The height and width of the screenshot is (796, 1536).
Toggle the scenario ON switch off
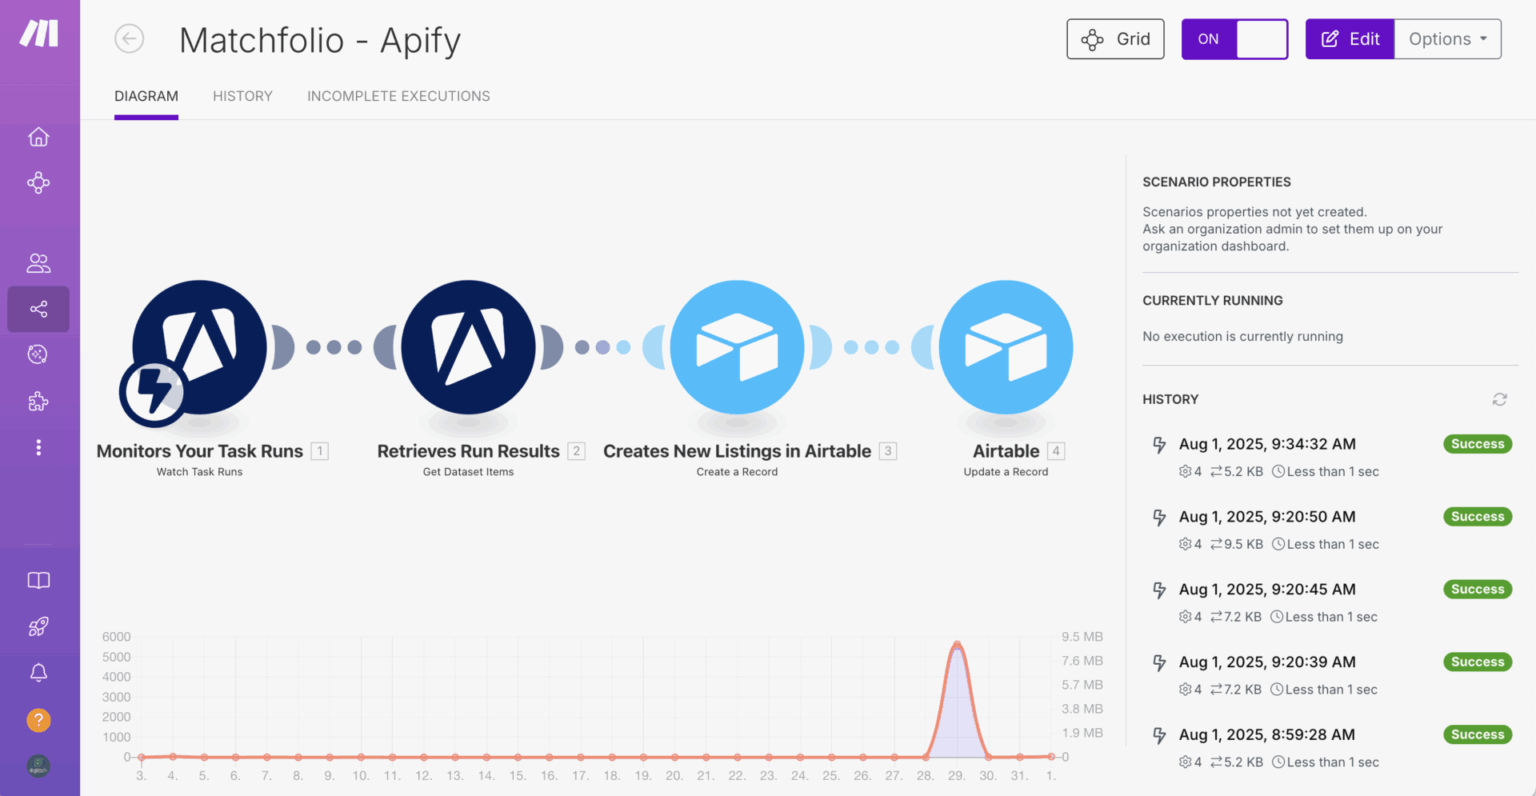[1234, 39]
